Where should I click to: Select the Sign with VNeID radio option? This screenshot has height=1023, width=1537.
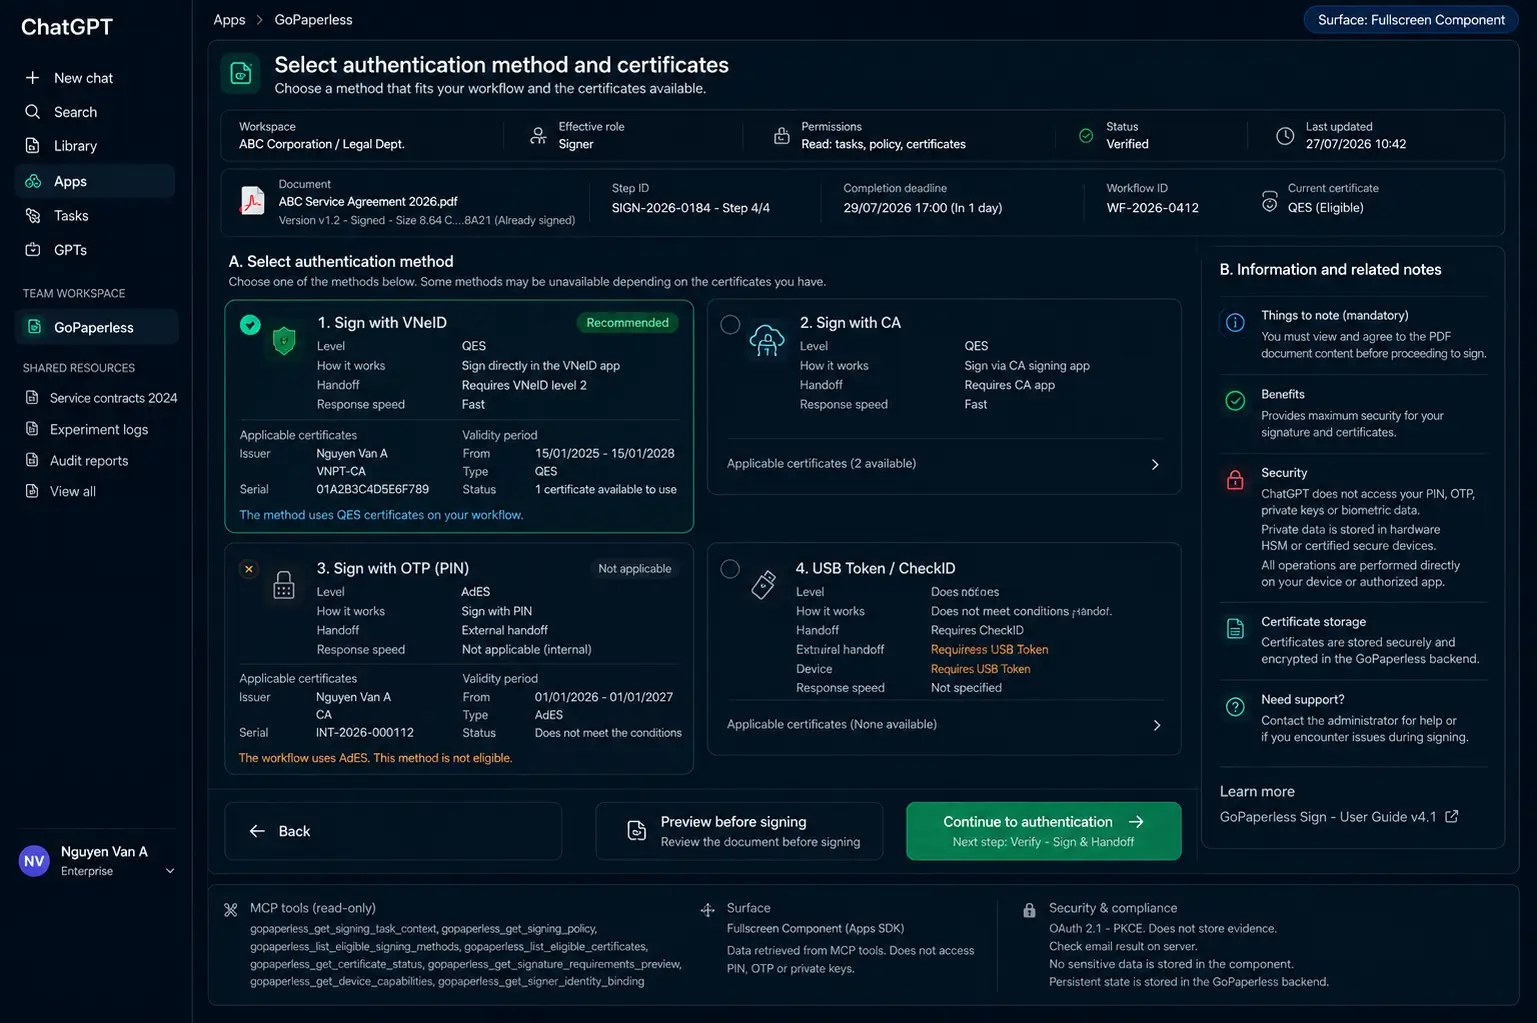[250, 324]
